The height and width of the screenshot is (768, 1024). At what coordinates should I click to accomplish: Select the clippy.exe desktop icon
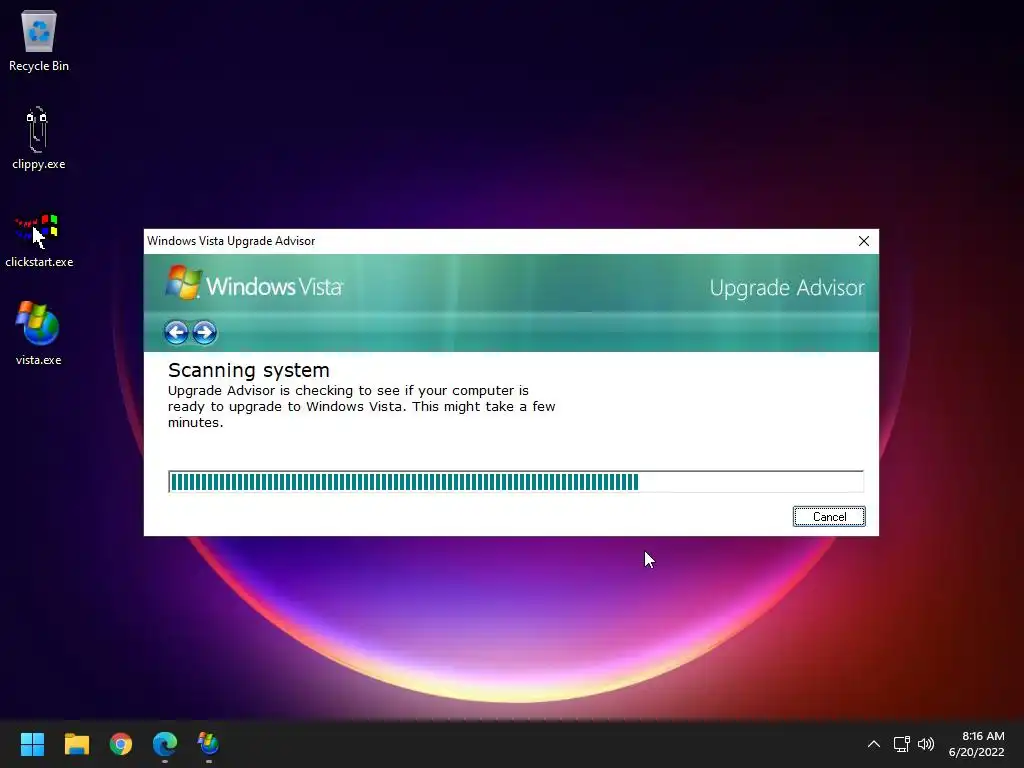[x=38, y=138]
